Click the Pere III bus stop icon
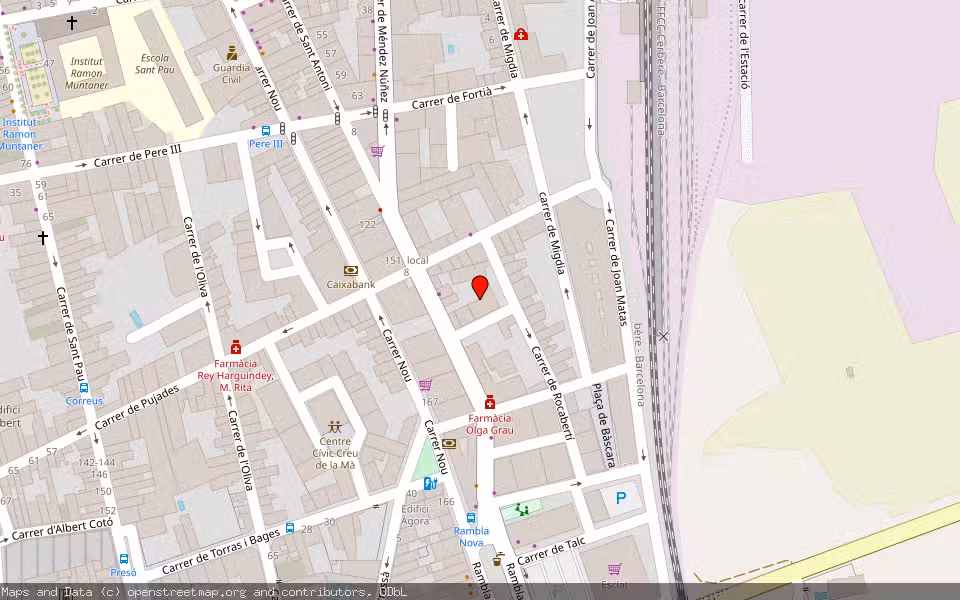Screen dimensions: 960x600 [x=266, y=130]
